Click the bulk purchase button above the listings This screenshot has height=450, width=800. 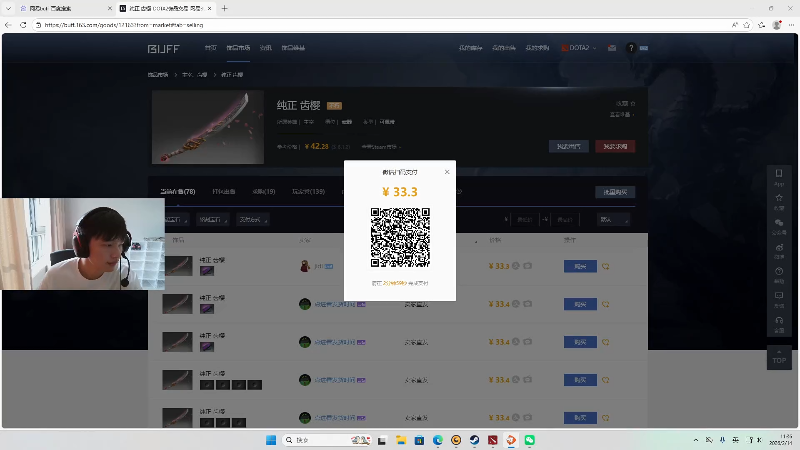(615, 192)
